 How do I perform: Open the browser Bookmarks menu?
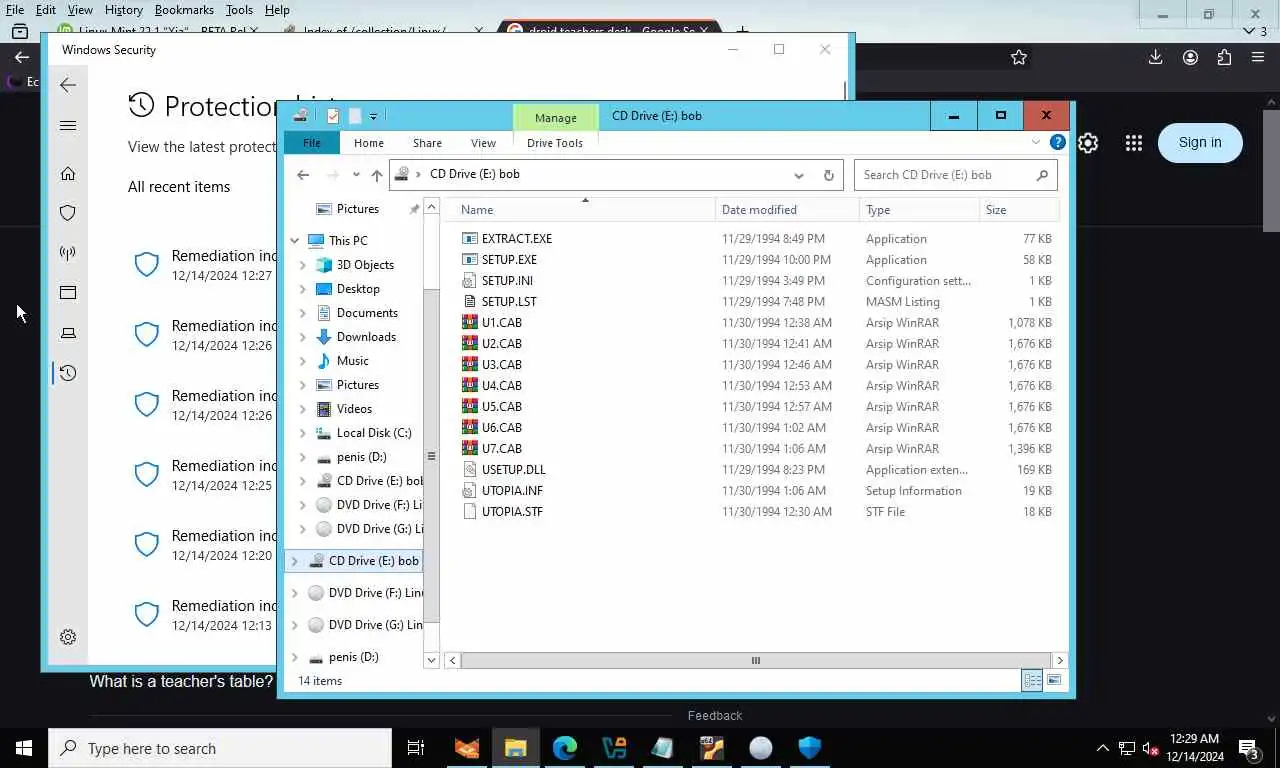click(x=184, y=10)
